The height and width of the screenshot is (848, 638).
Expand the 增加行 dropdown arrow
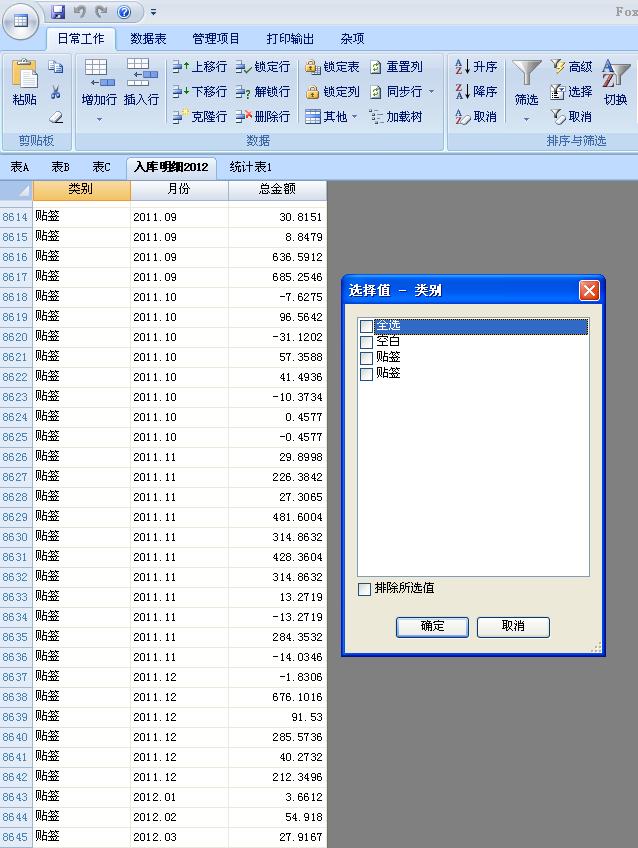tap(99, 119)
